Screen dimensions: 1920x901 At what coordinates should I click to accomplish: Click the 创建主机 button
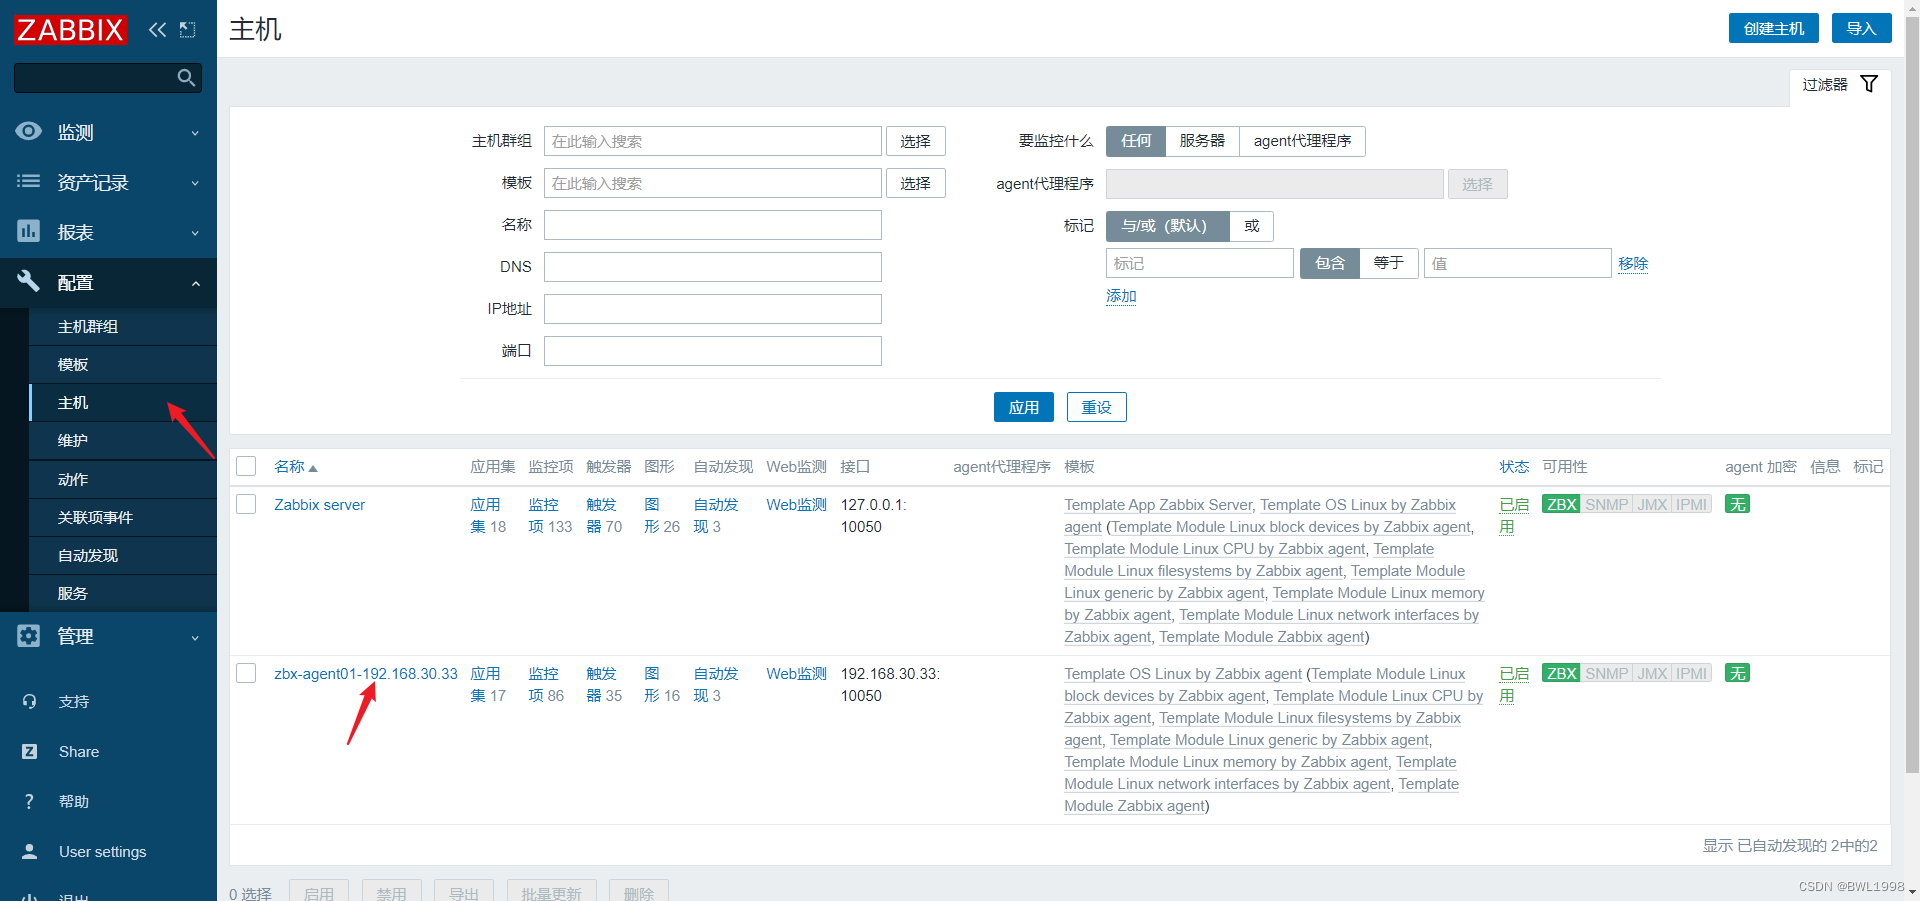coord(1774,28)
